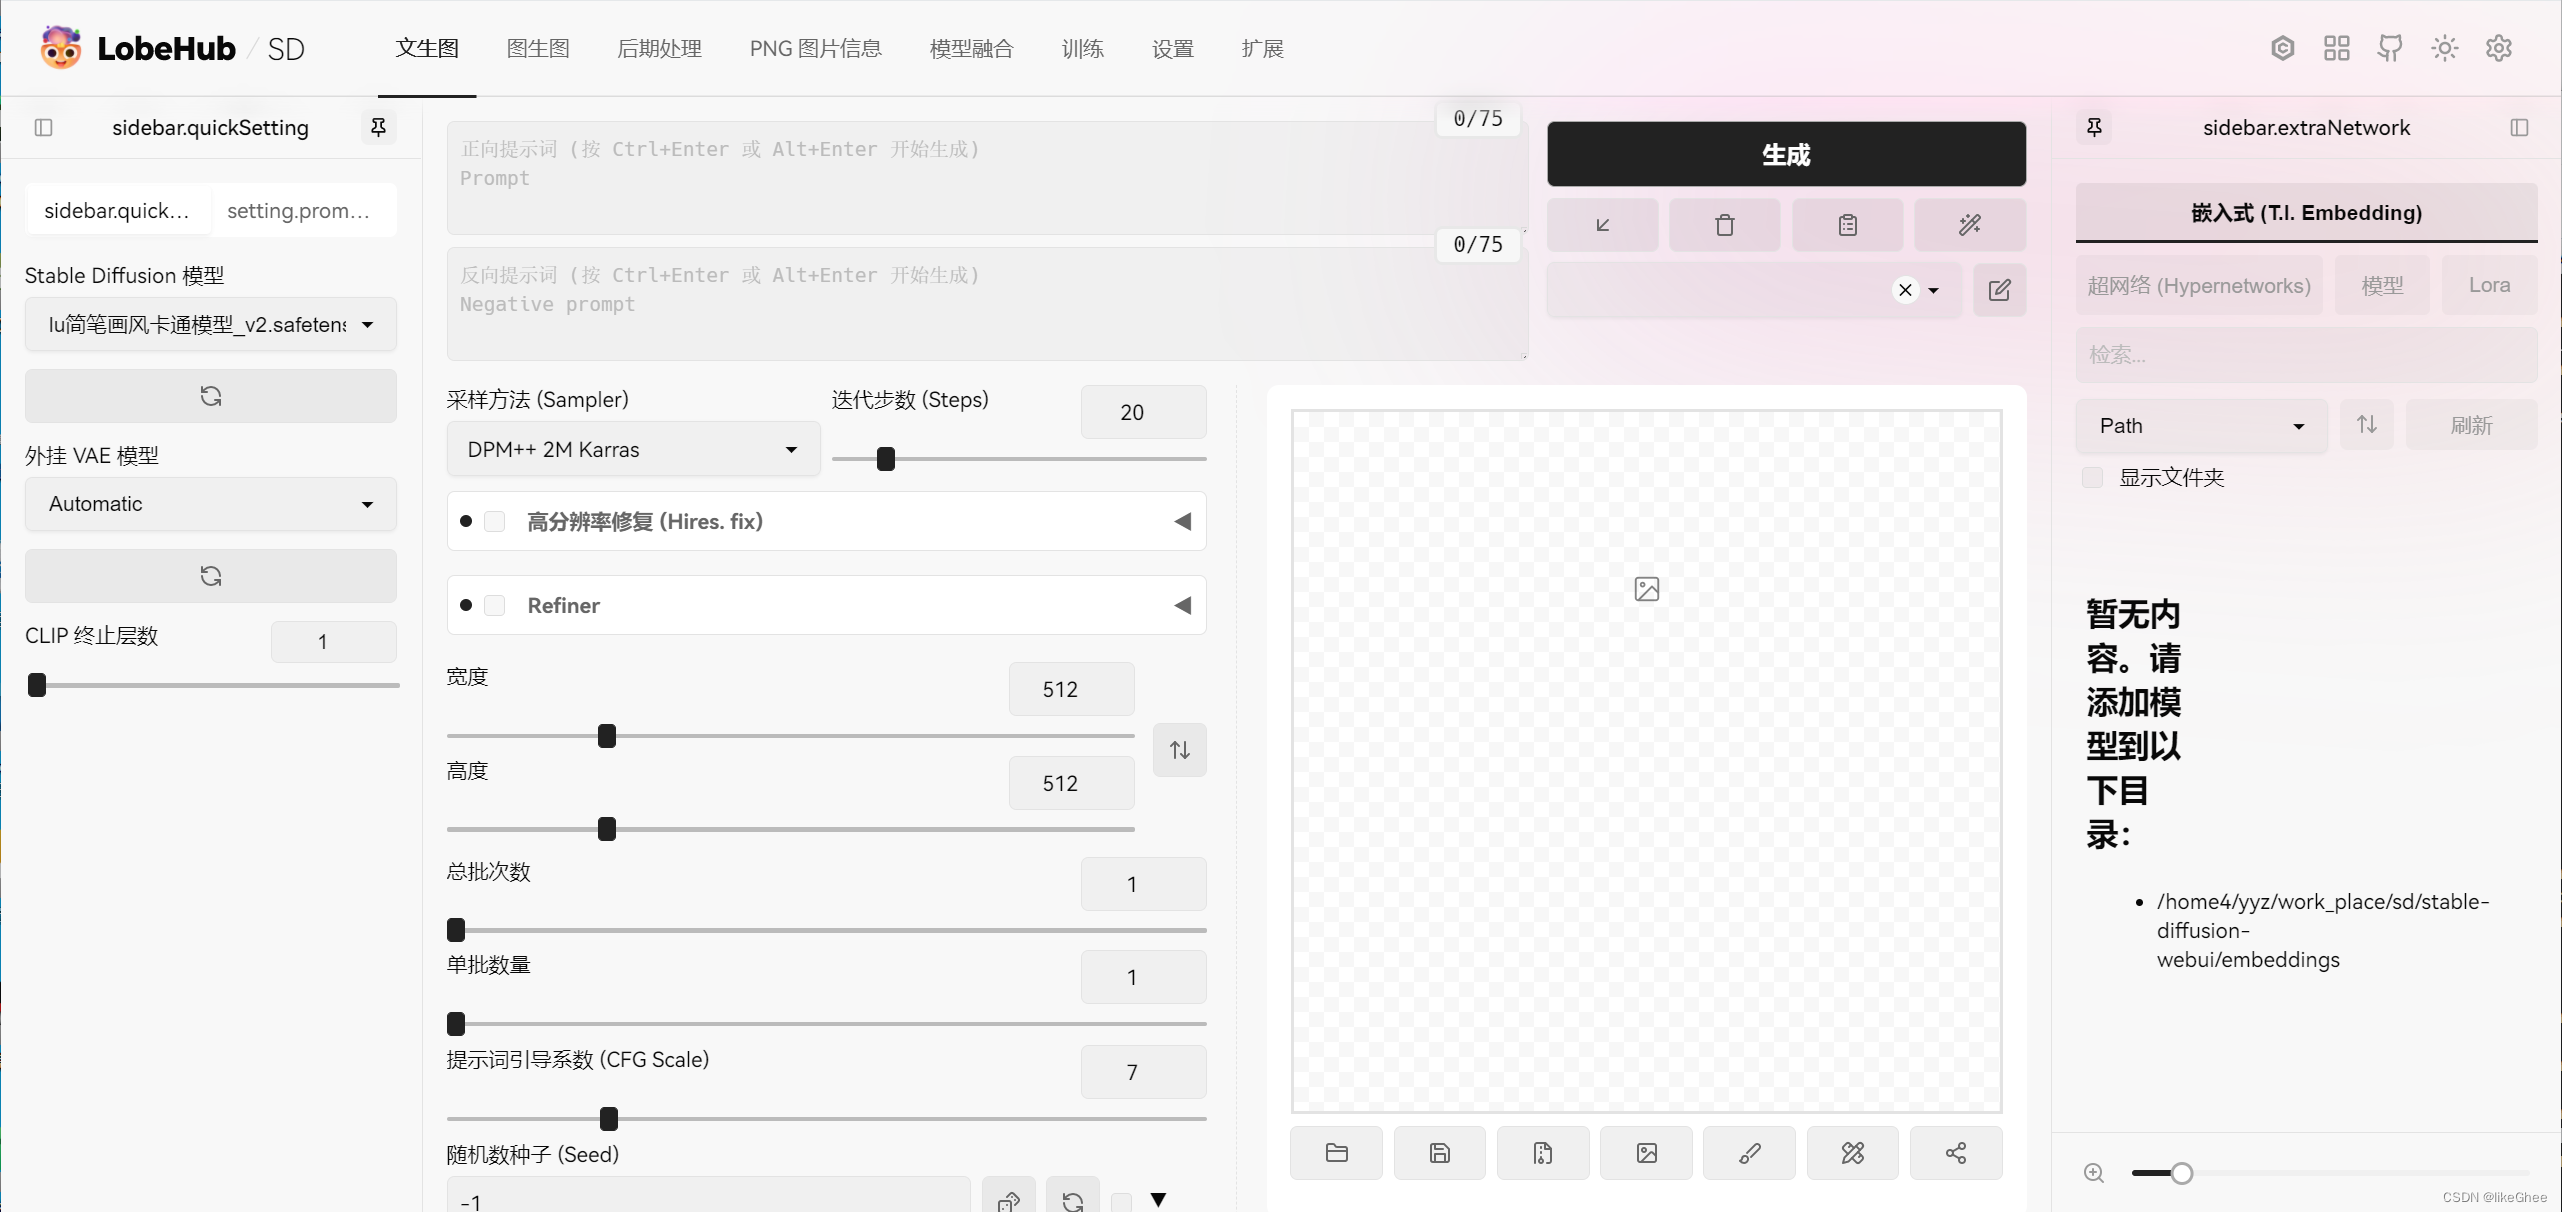Collapse the right extraNetwork sidebar panel icon
2562x1212 pixels.
[x=2519, y=127]
